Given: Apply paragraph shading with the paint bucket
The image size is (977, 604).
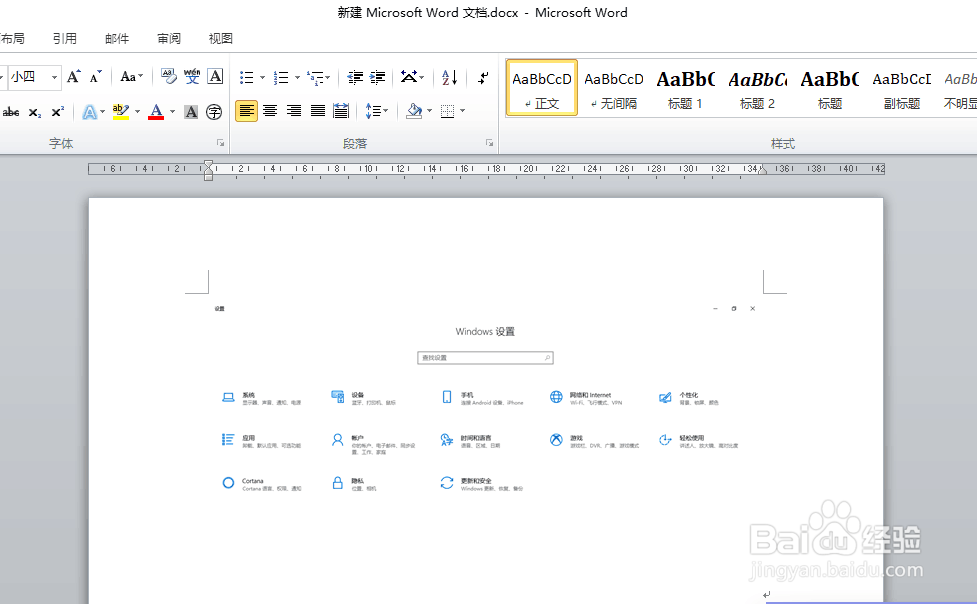Looking at the screenshot, I should coord(414,111).
